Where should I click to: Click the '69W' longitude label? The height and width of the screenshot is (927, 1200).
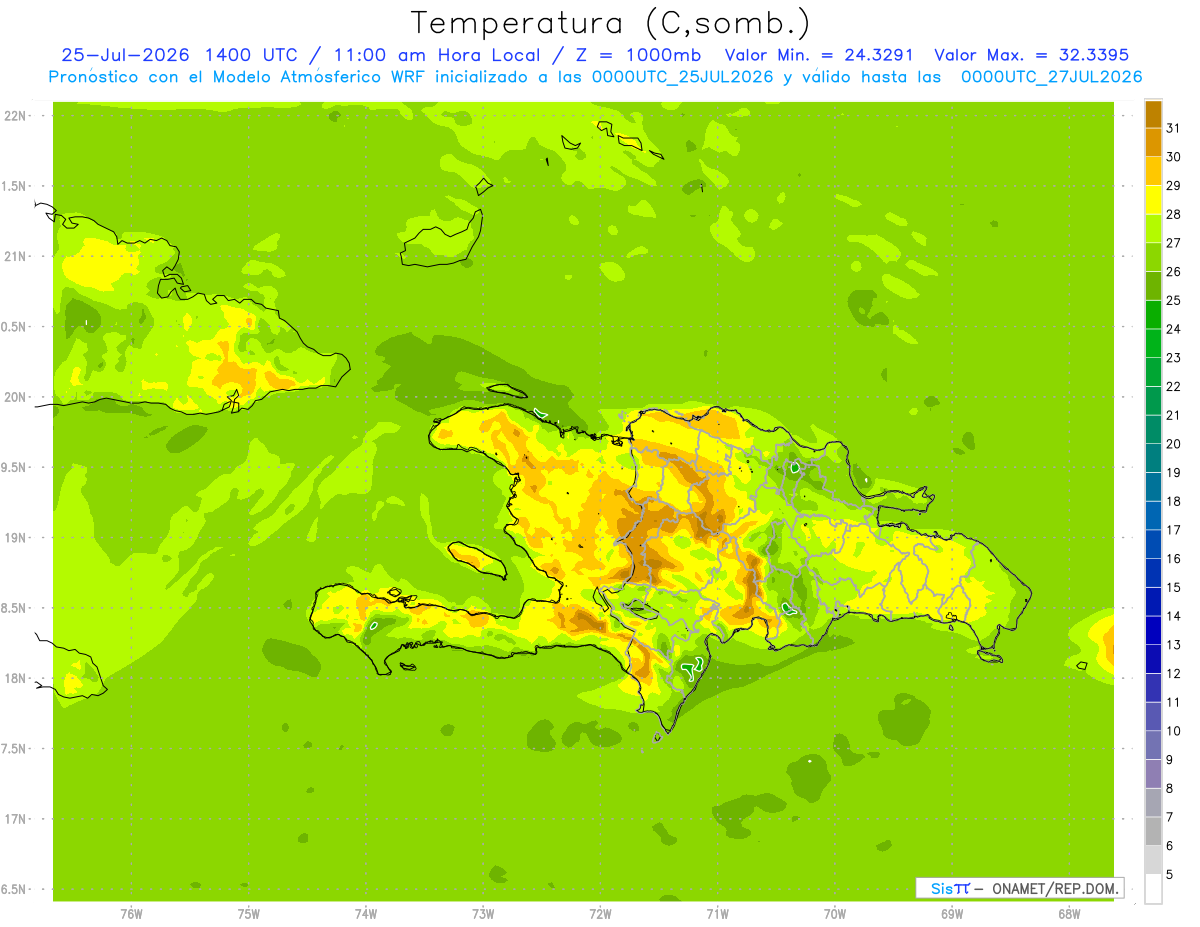[952, 914]
